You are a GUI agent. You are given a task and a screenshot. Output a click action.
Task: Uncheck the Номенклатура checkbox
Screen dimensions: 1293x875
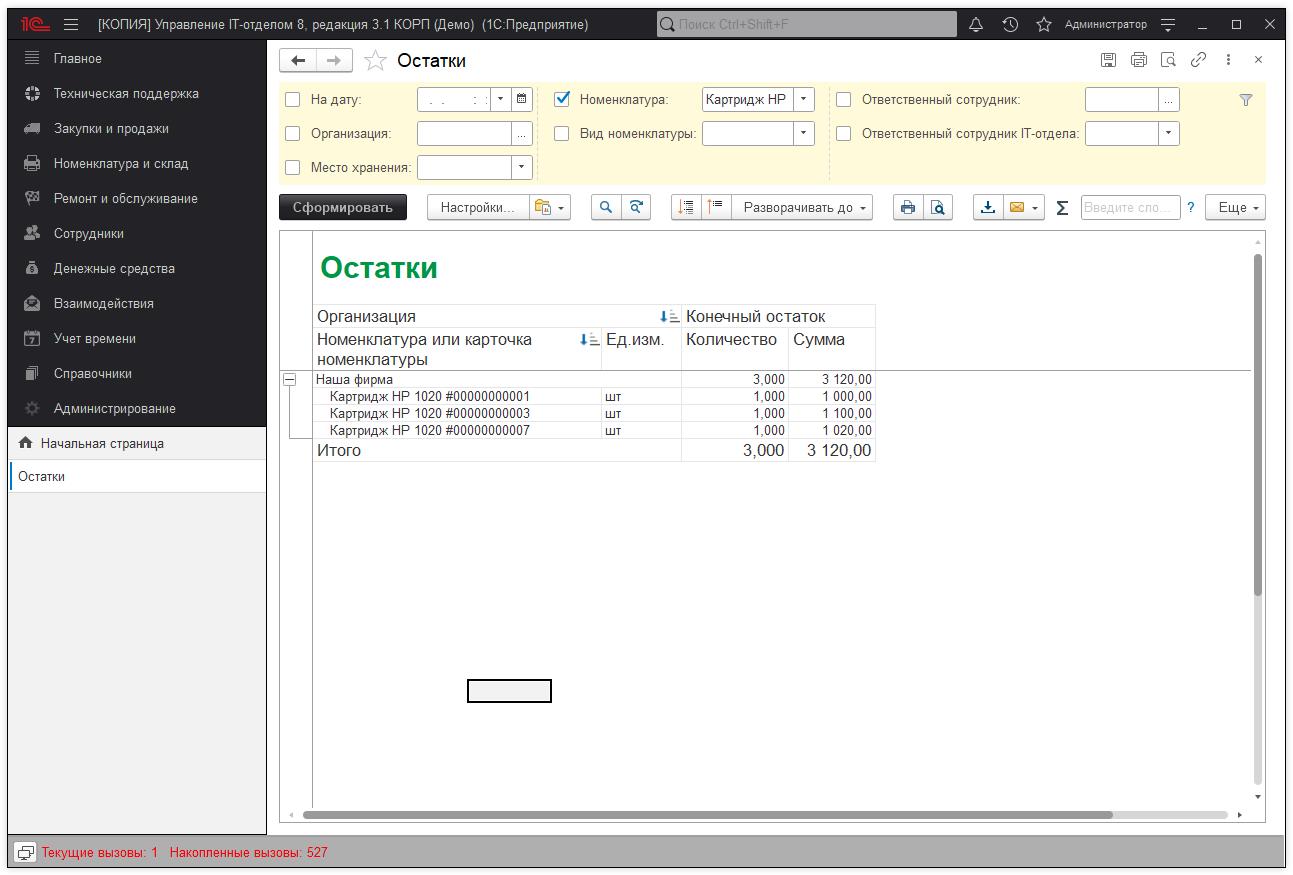[562, 100]
